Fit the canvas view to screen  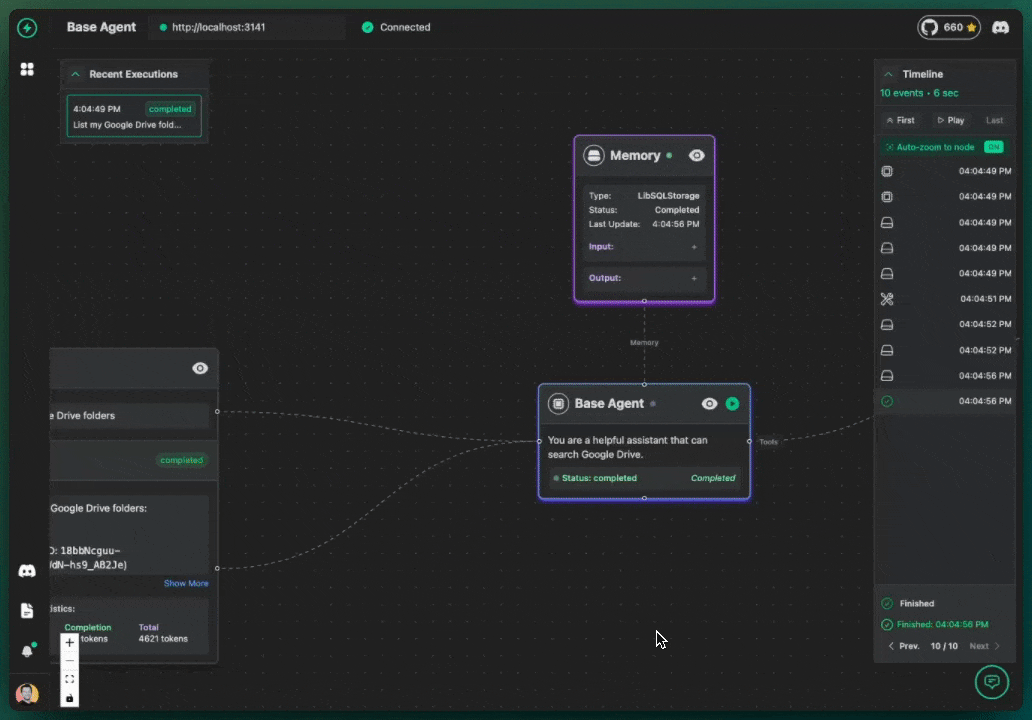70,679
